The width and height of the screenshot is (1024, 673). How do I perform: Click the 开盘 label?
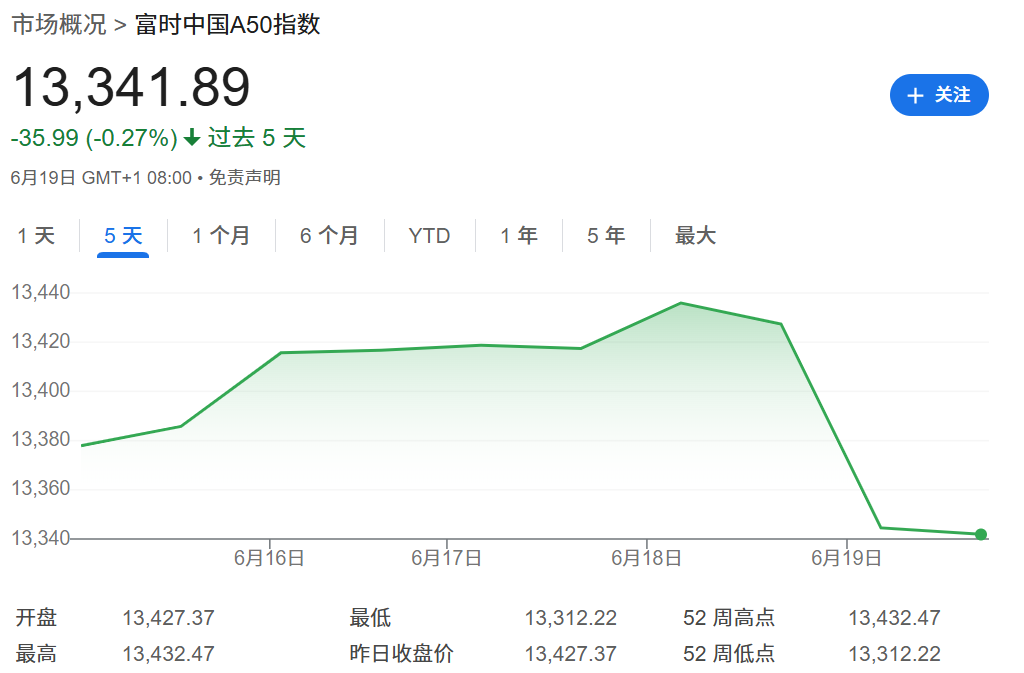click(37, 618)
